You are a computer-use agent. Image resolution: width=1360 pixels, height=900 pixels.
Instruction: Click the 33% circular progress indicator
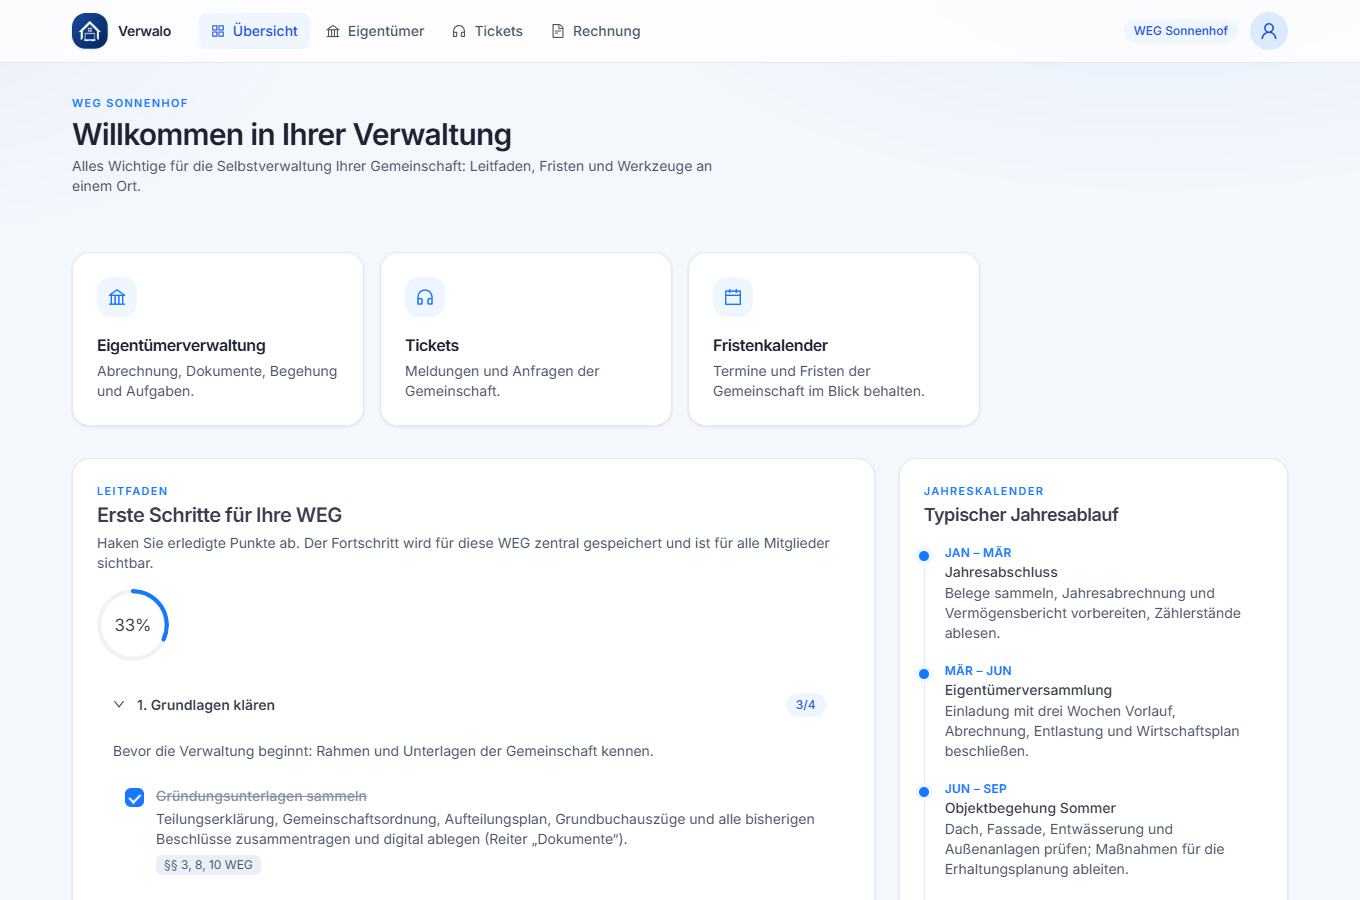click(133, 625)
